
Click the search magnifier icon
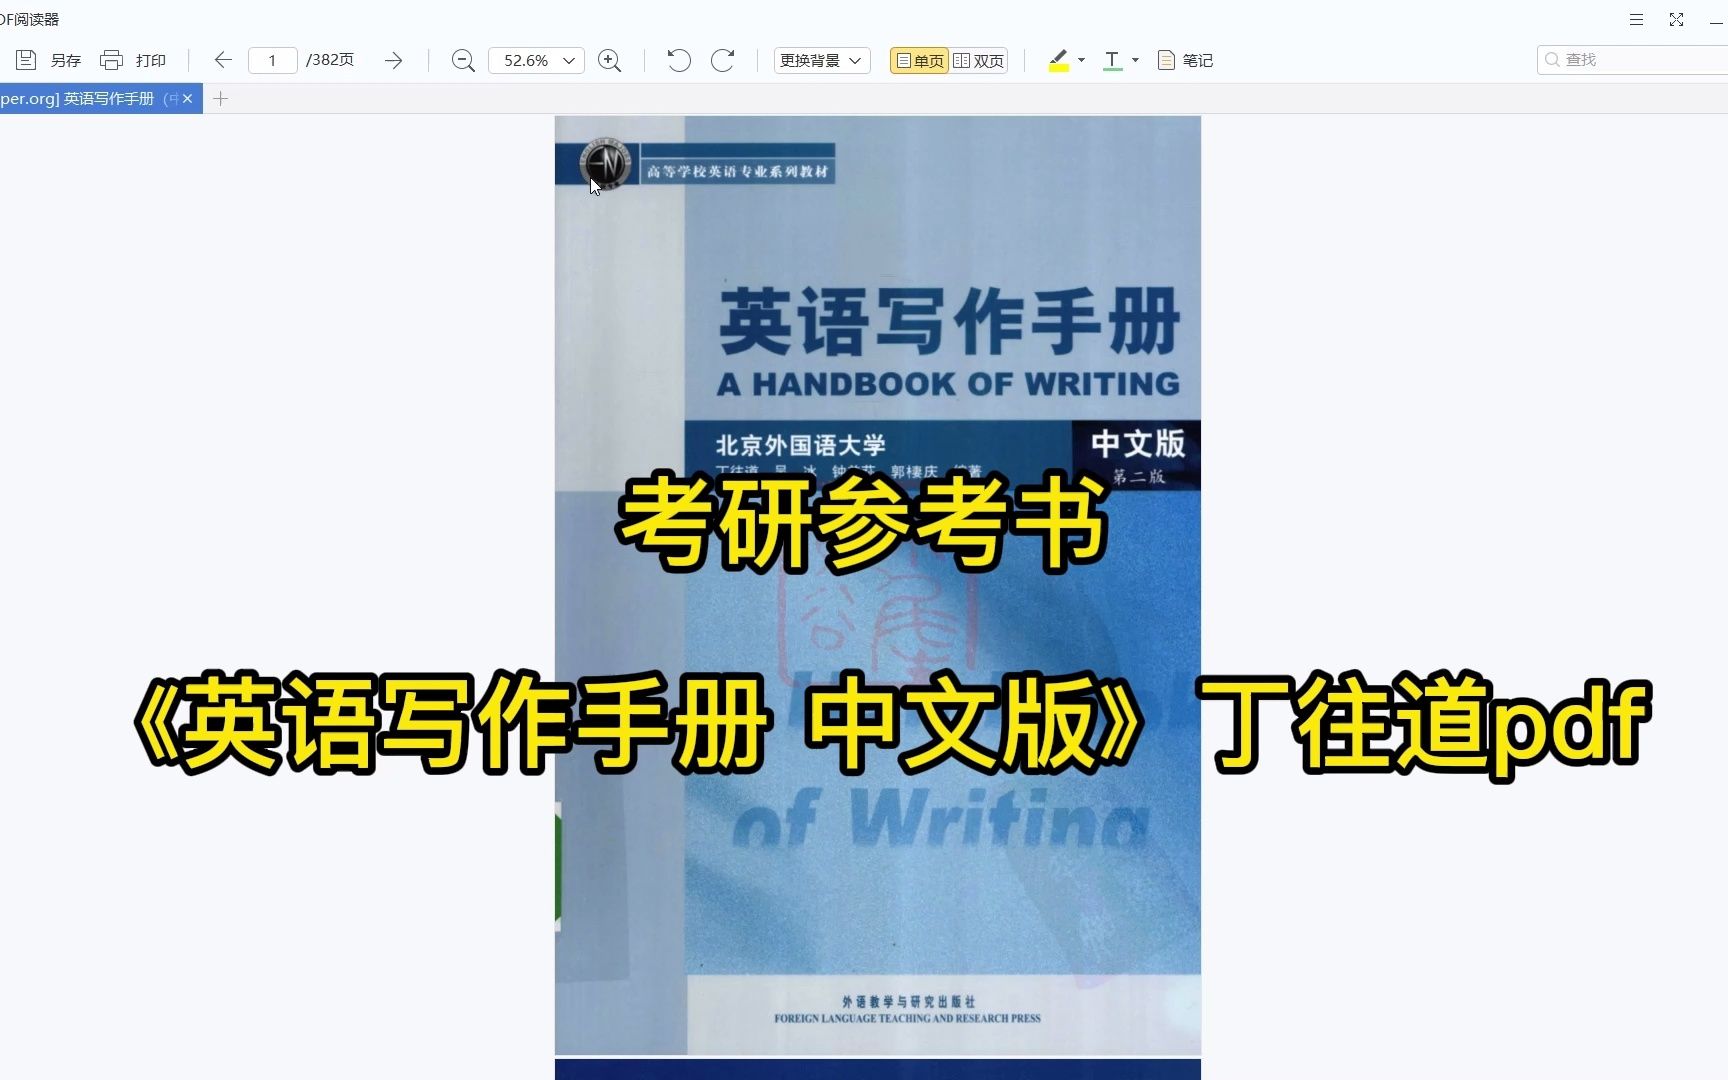1552,60
